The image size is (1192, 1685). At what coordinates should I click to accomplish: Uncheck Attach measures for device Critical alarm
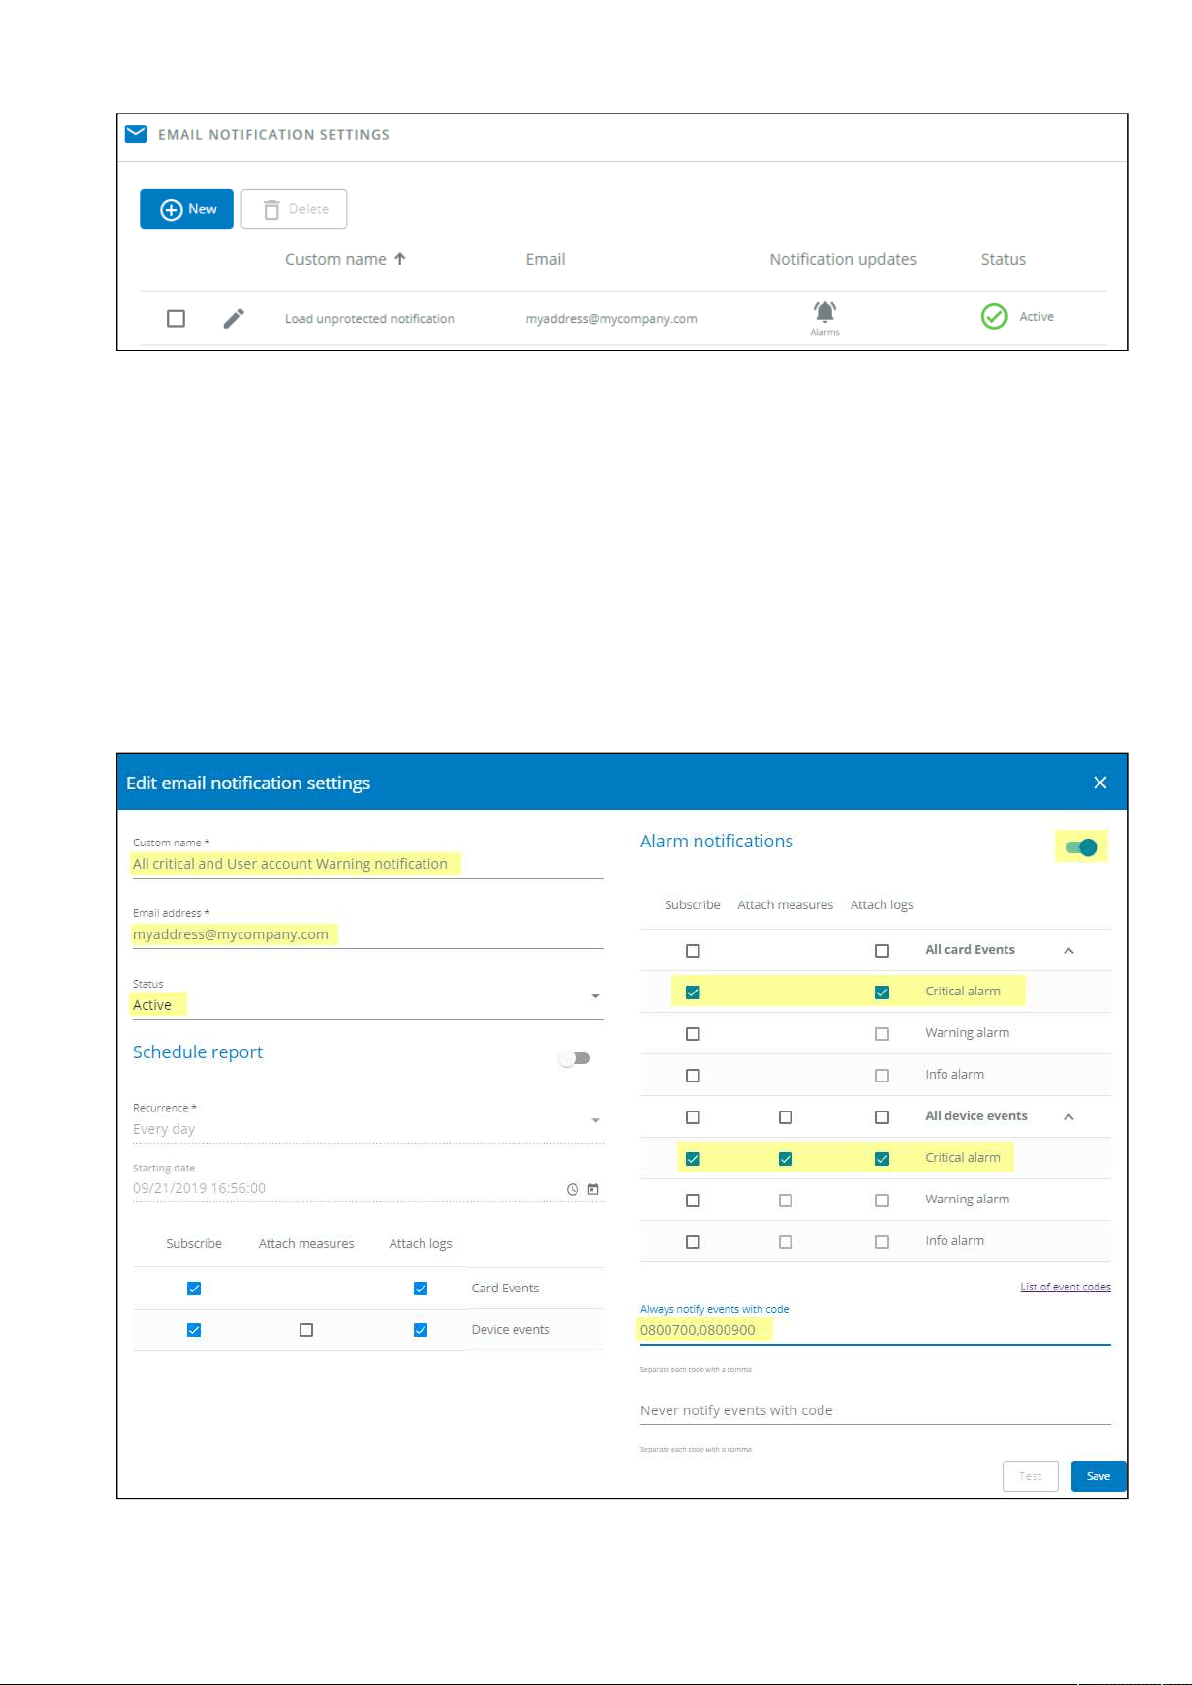click(786, 1159)
